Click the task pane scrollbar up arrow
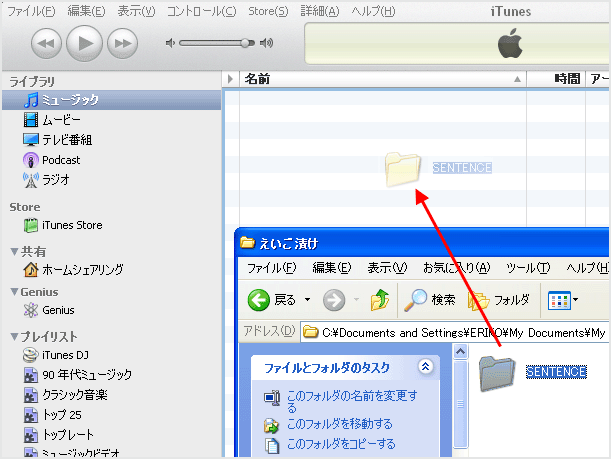 coord(461,351)
